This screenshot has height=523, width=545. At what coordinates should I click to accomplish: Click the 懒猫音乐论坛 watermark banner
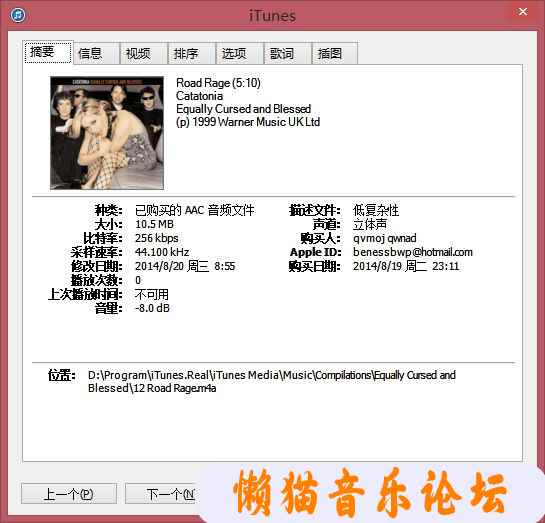[369, 493]
